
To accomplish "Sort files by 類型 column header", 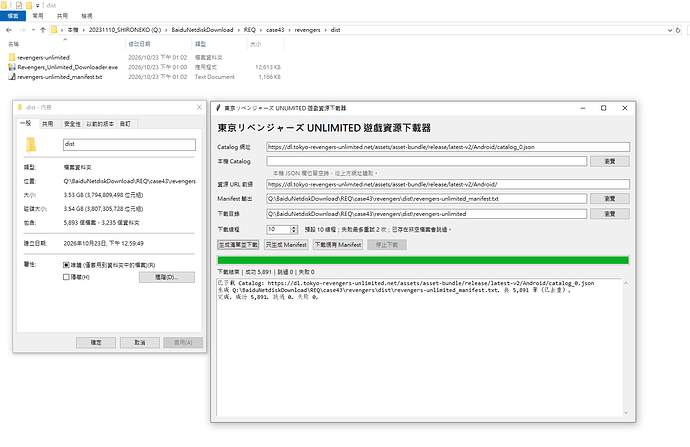I will (220, 44).
